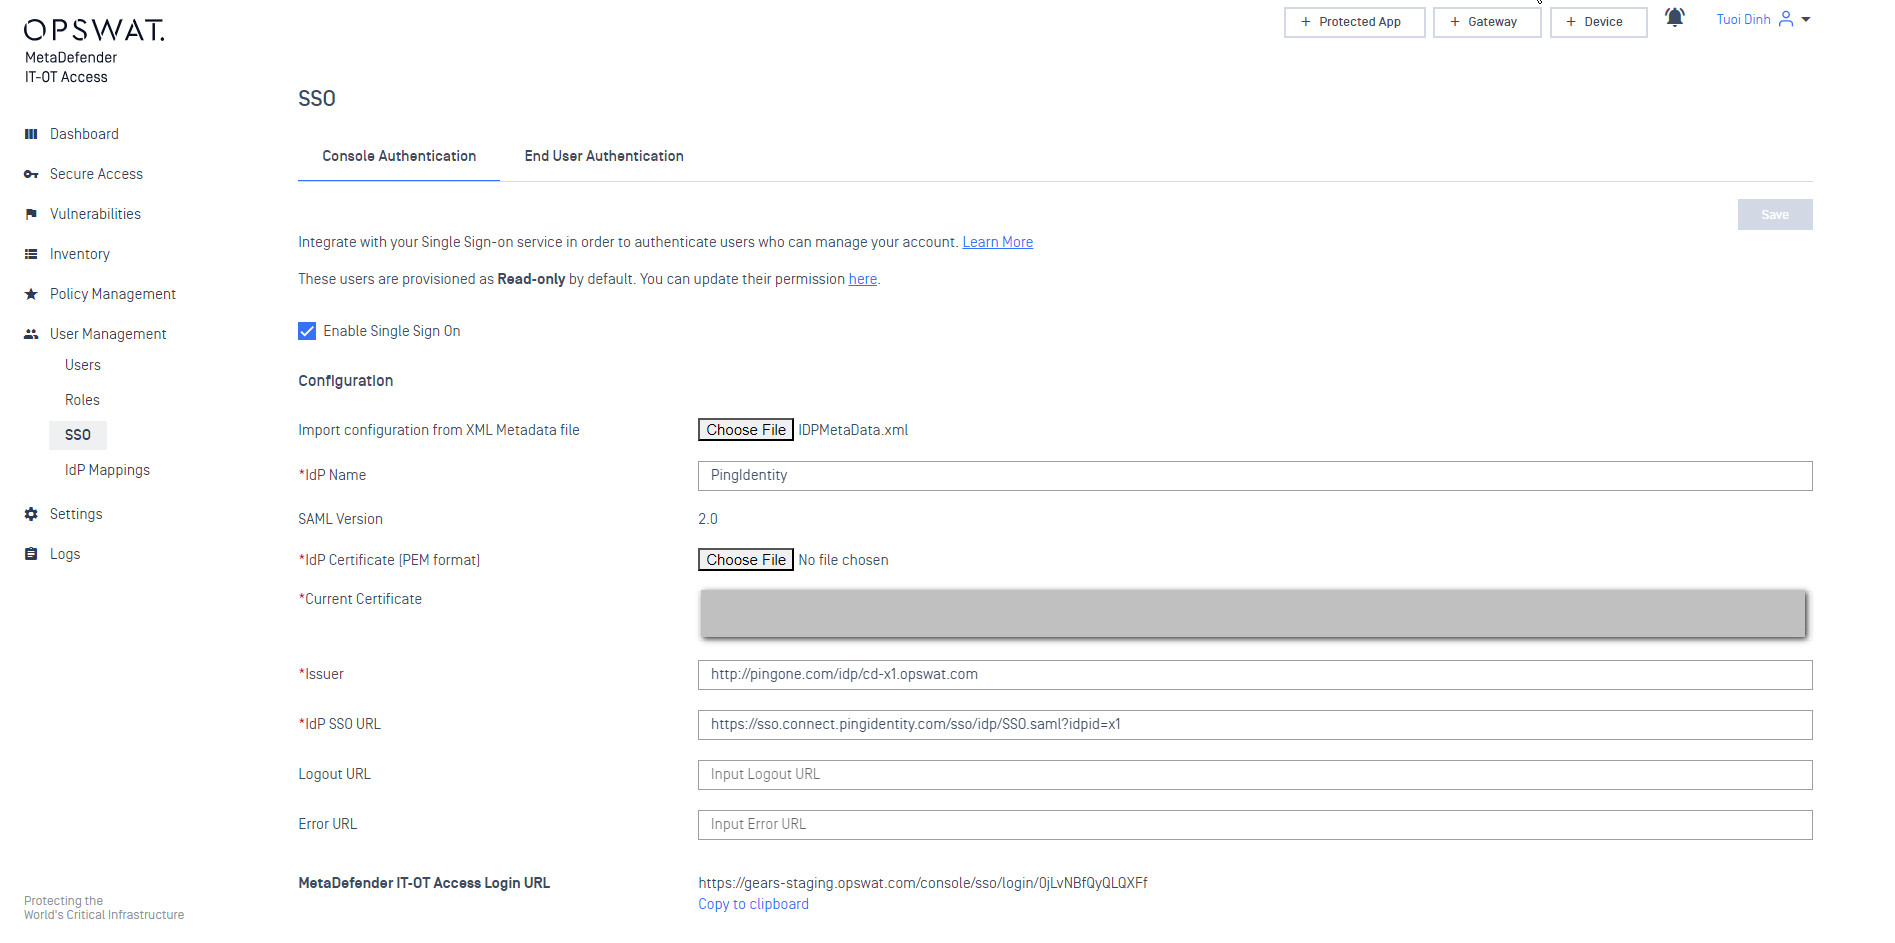Focus the IdP SSO URL field
The image size is (1895, 943).
point(1255,725)
